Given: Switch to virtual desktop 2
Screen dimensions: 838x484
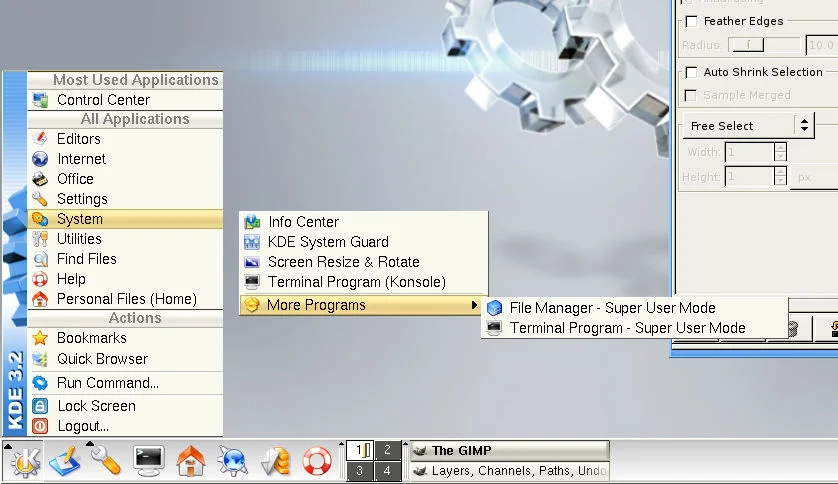Looking at the screenshot, I should (x=387, y=450).
